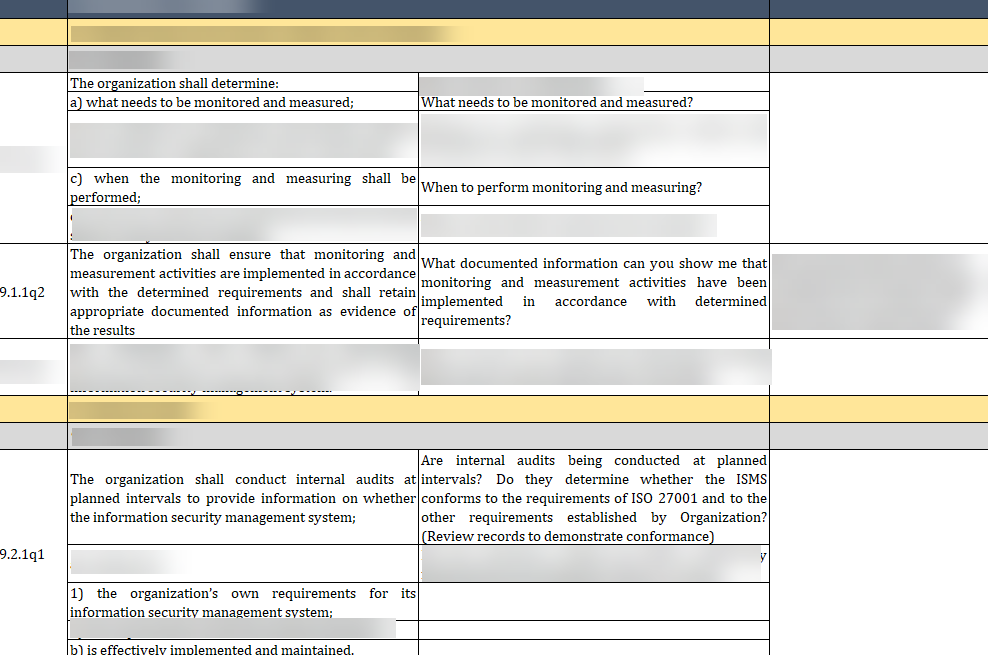Image resolution: width=988 pixels, height=655 pixels.
Task: Click 'Are internal audits being conducted' question cell
Action: pos(593,498)
